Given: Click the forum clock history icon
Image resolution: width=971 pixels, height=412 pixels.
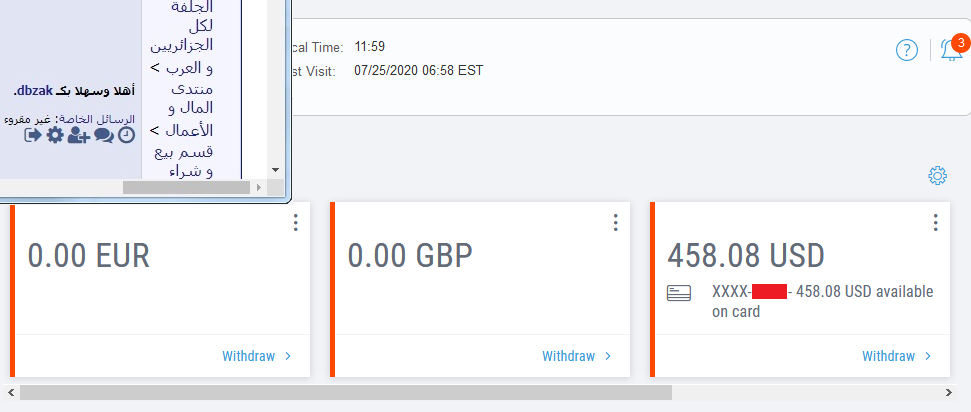Looking at the screenshot, I should pyautogui.click(x=126, y=135).
